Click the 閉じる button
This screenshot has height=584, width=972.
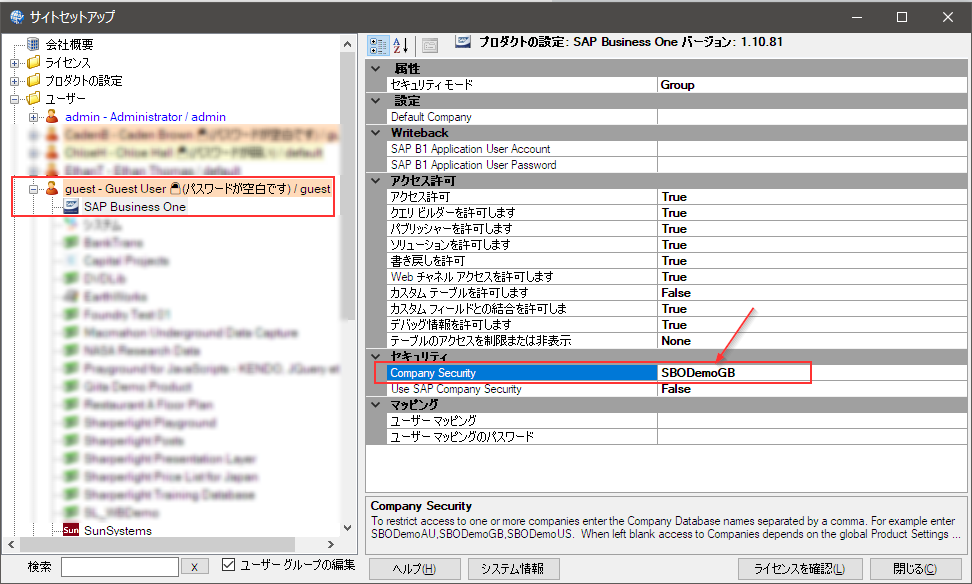click(x=915, y=569)
